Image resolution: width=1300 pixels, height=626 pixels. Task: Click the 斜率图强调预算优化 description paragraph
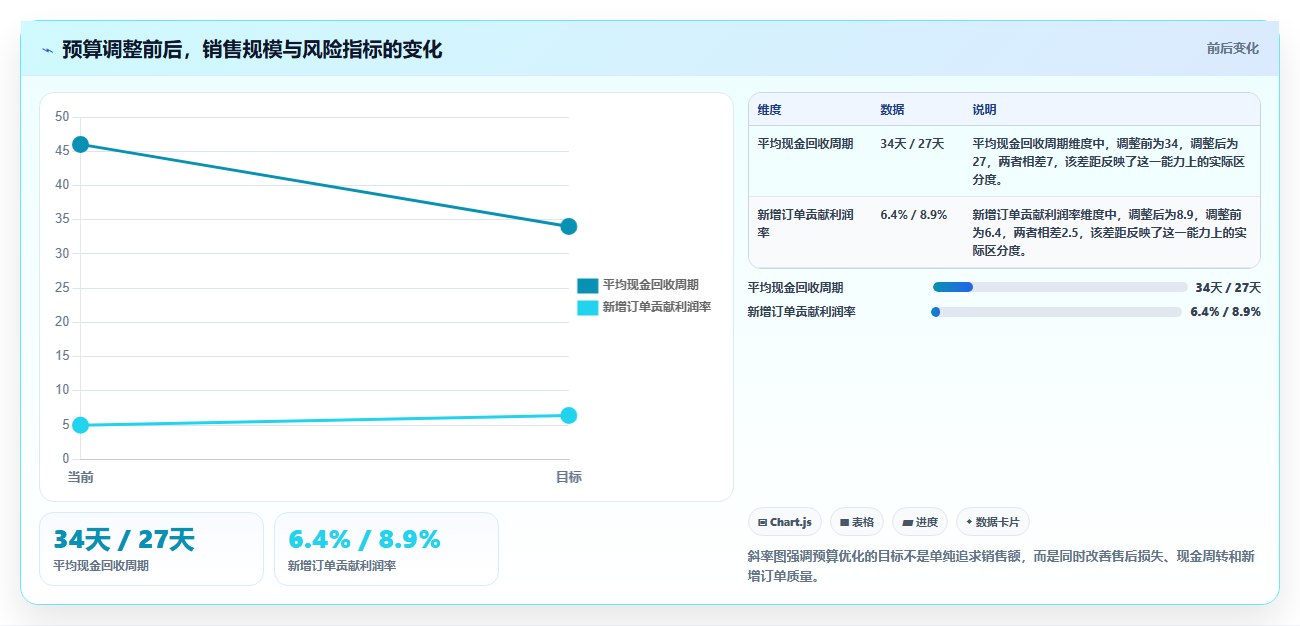(1001, 566)
